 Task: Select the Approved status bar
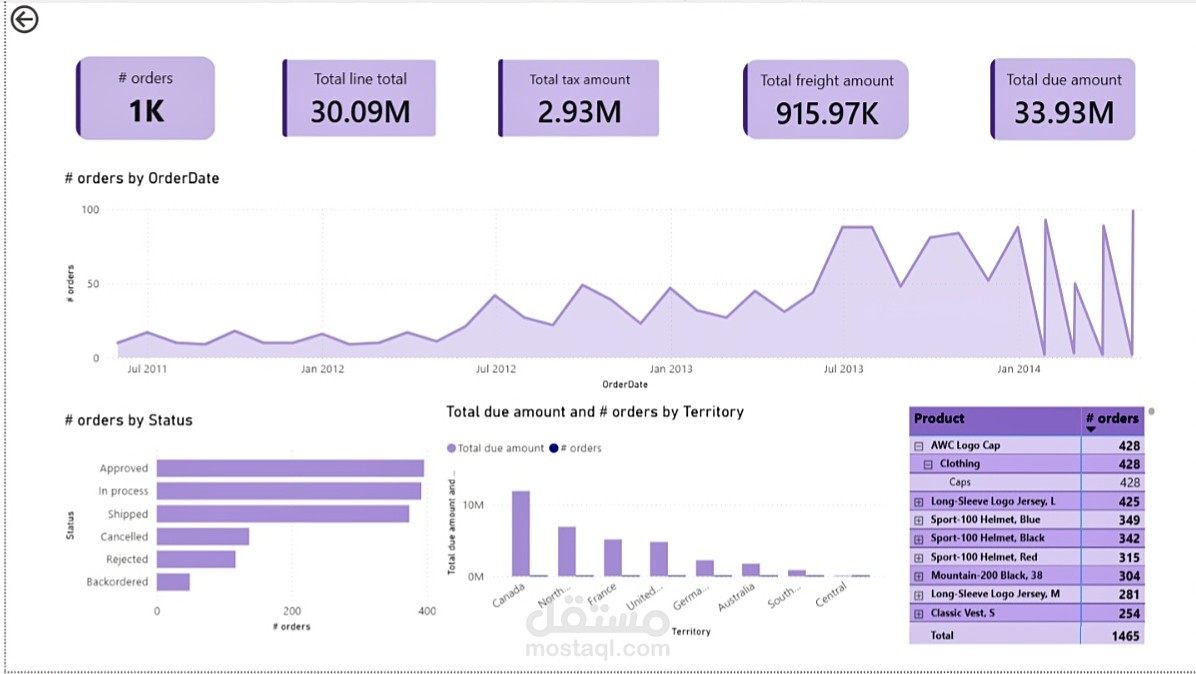[290, 468]
